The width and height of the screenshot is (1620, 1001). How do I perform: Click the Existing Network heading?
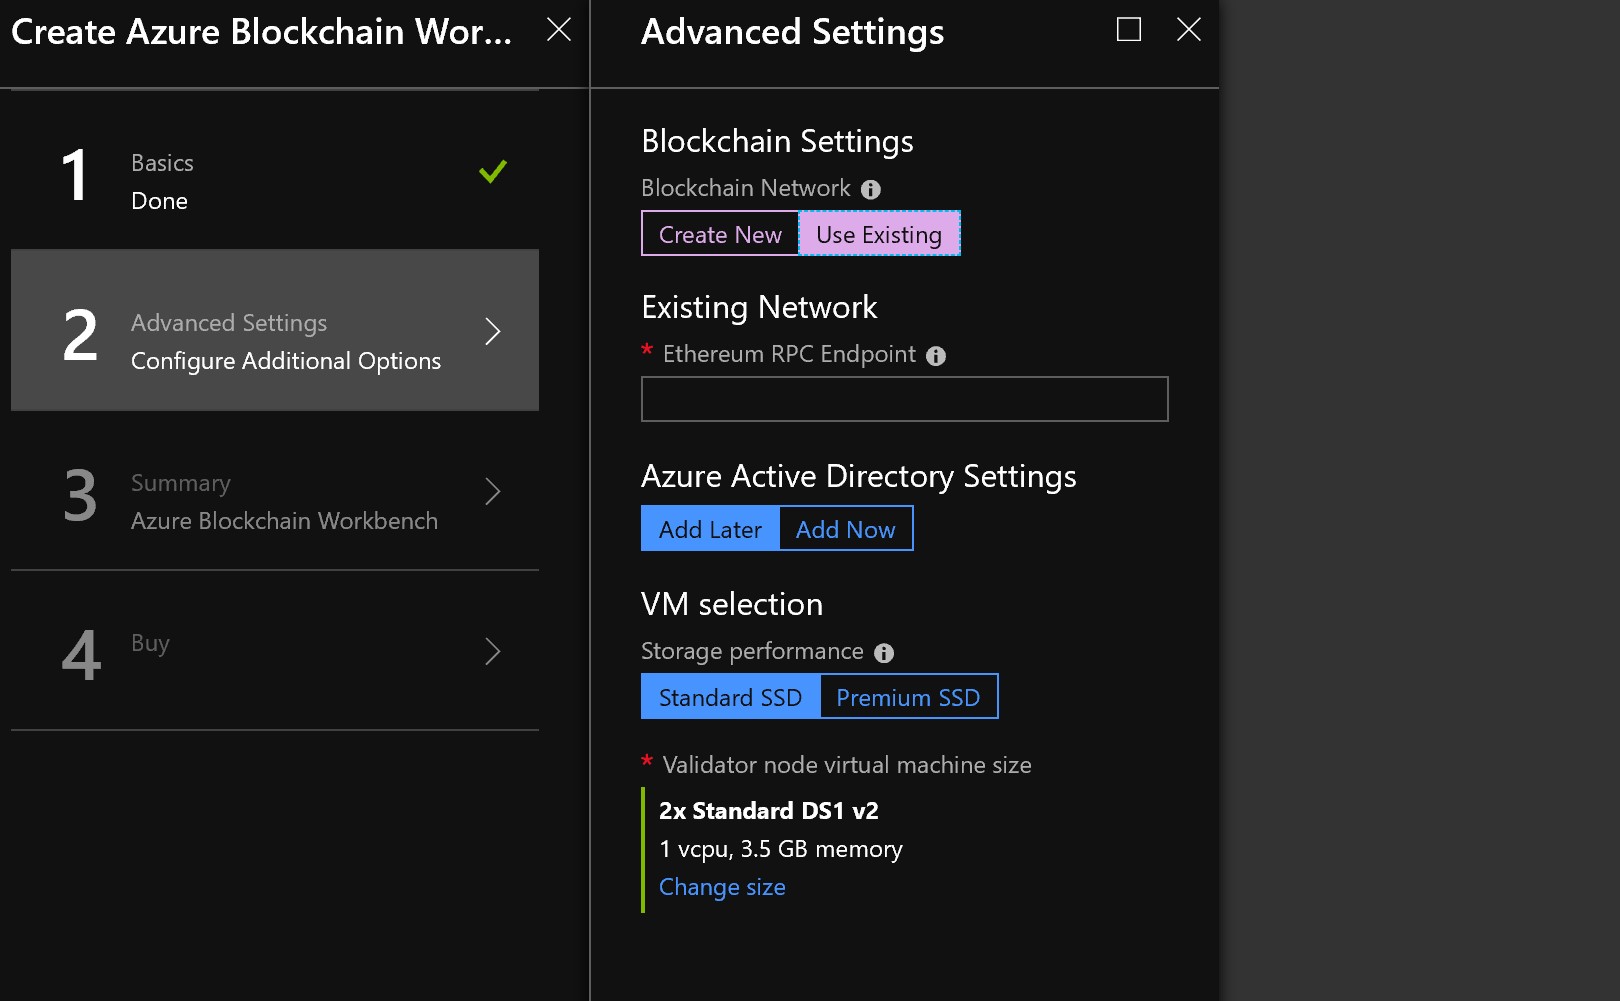[x=759, y=307]
